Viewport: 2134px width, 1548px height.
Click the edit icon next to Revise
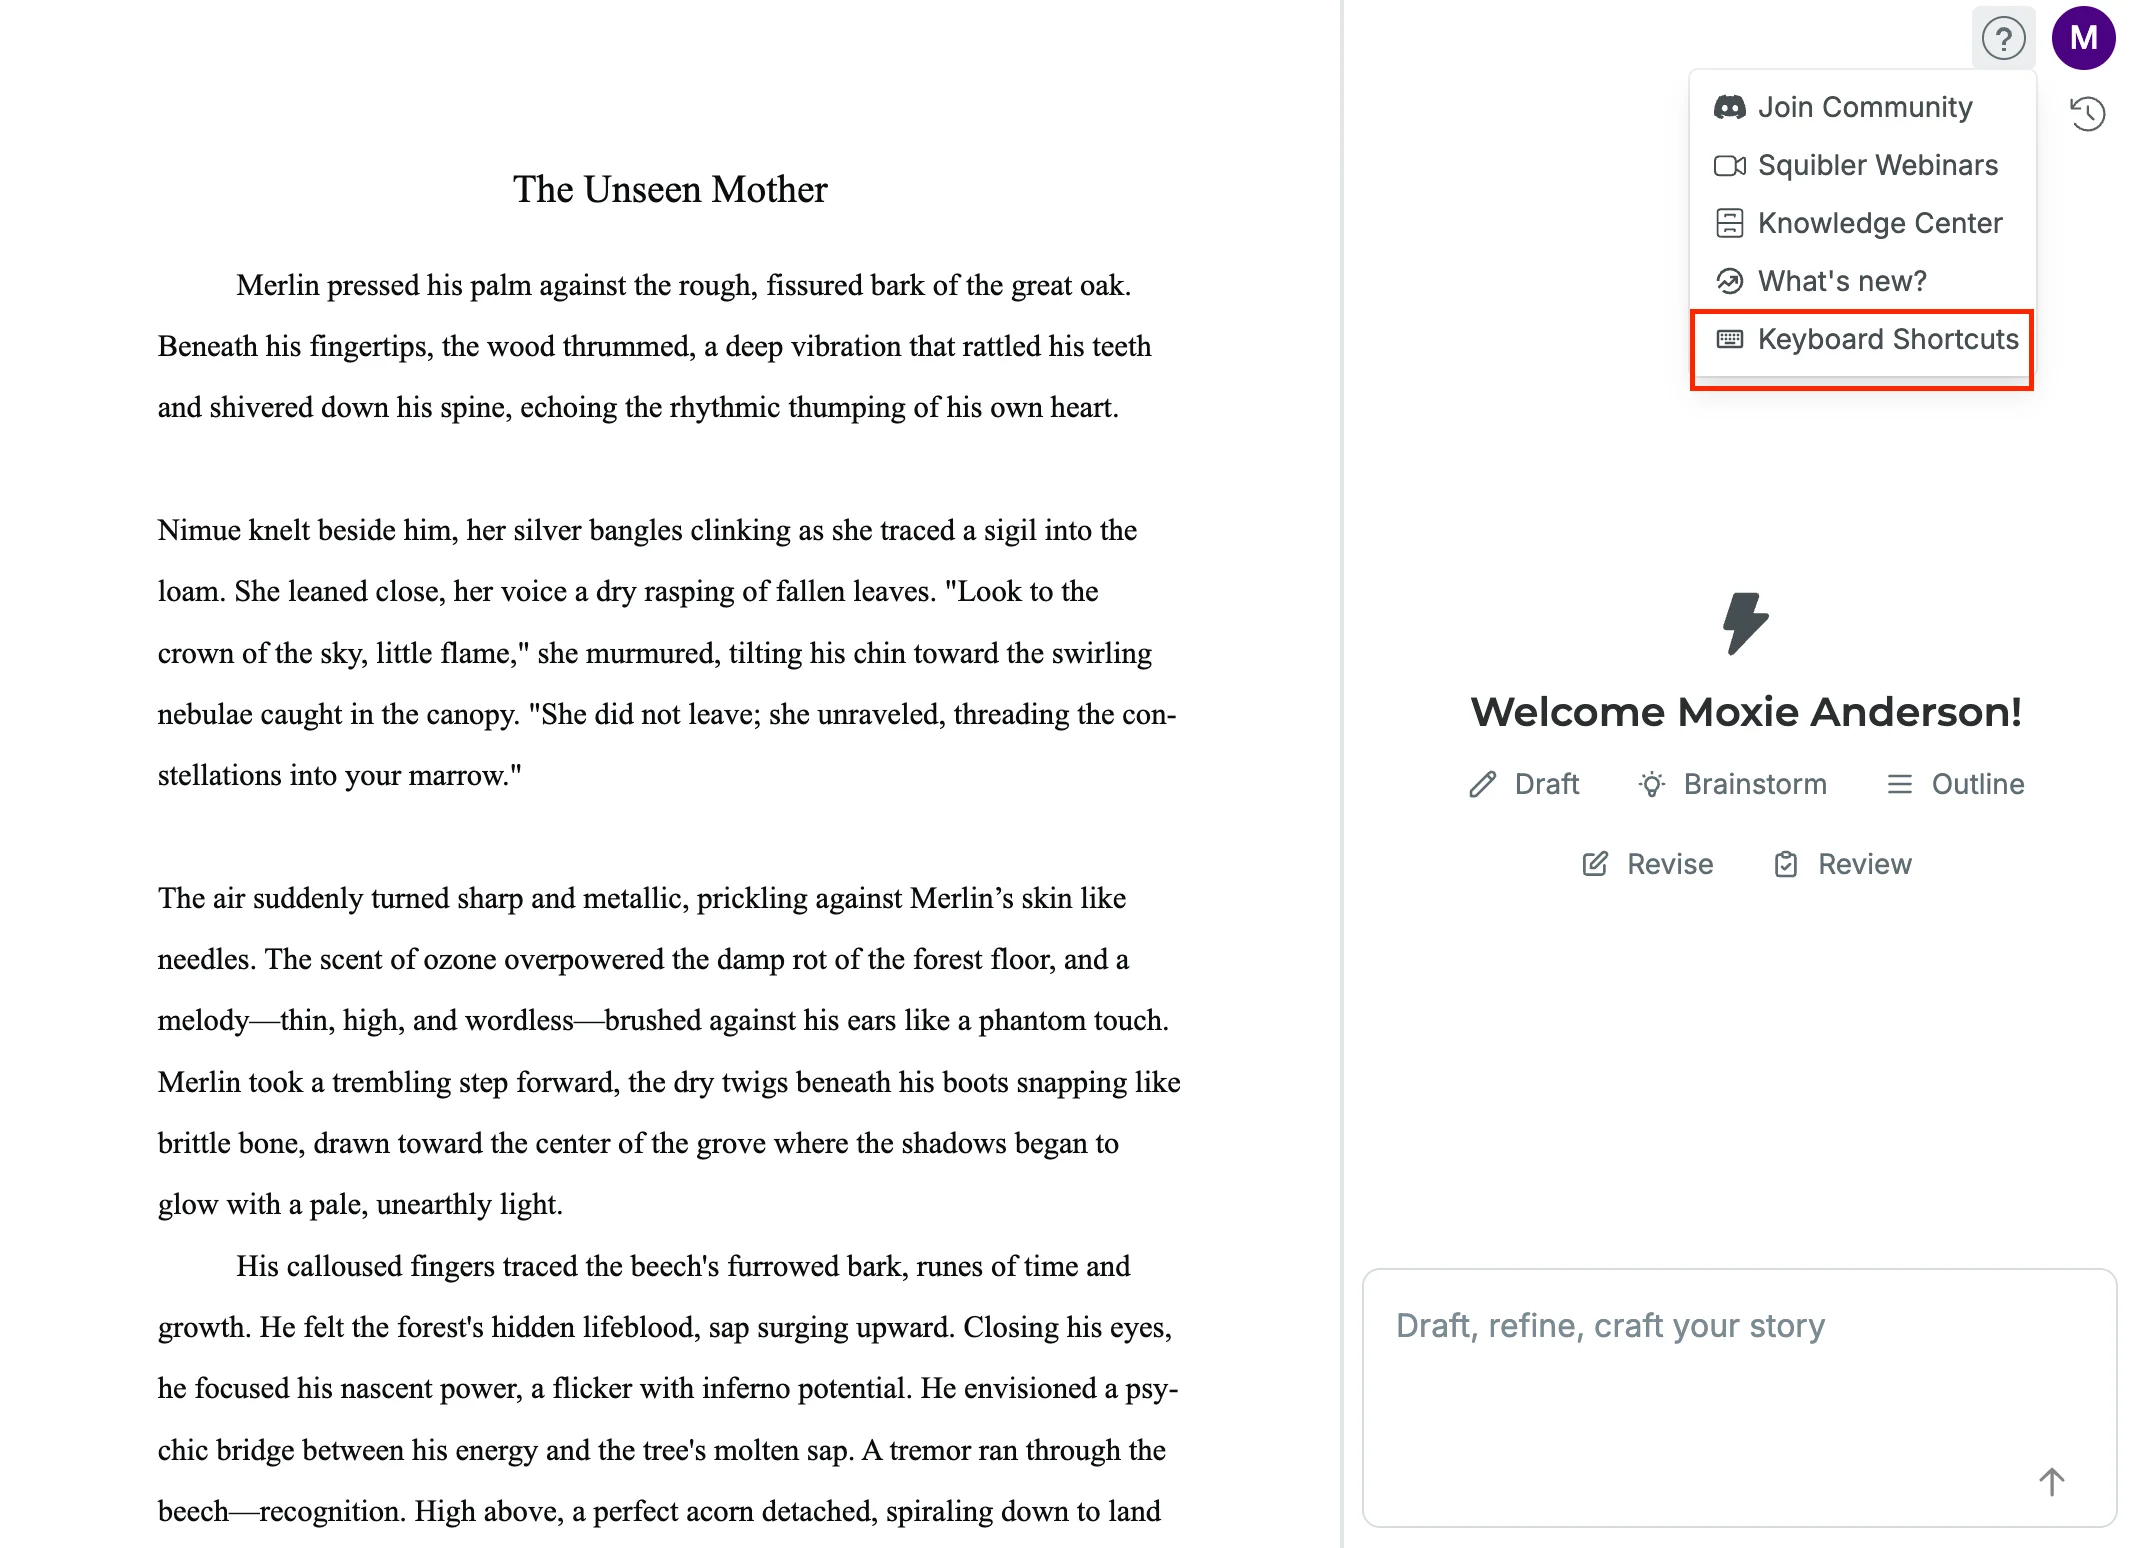click(x=1595, y=864)
